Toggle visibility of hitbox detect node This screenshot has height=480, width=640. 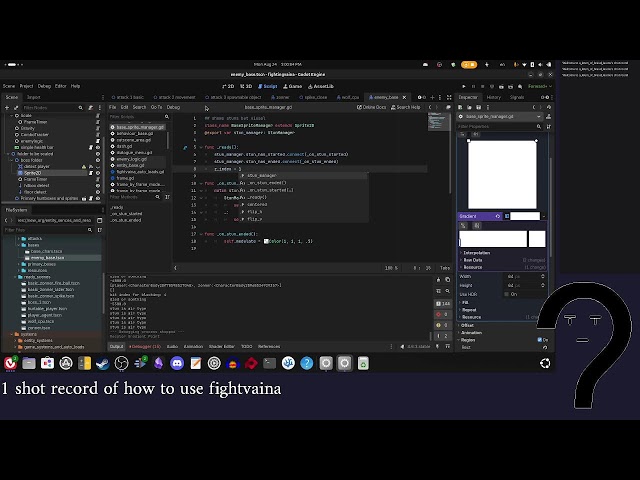point(98,186)
